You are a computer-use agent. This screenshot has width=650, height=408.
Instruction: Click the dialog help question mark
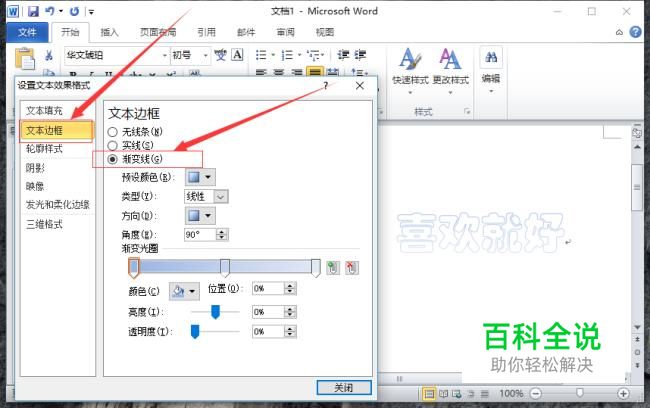[x=326, y=85]
